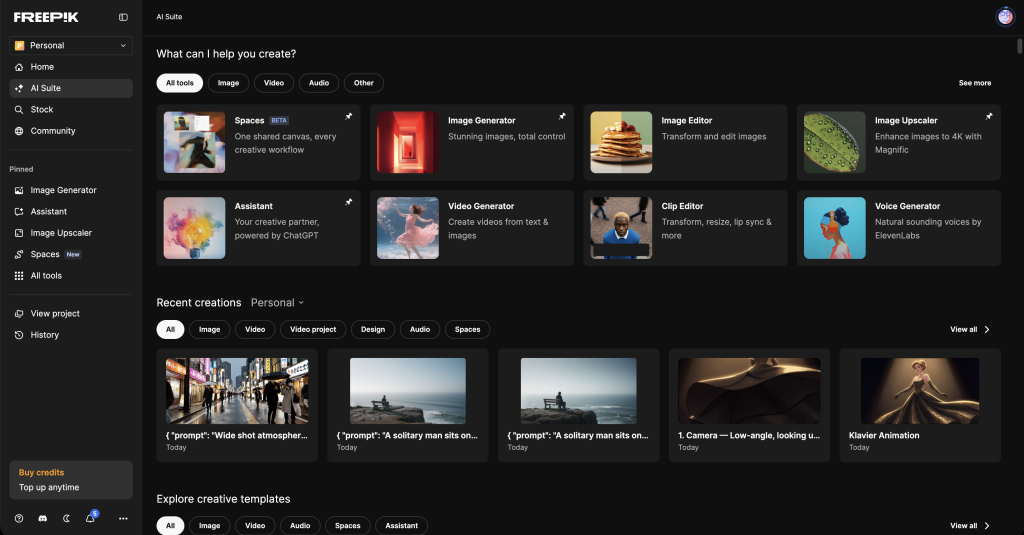Screen dimensions: 1024x535
Task: Click the user avatar in top right
Action: pos(1005,16)
